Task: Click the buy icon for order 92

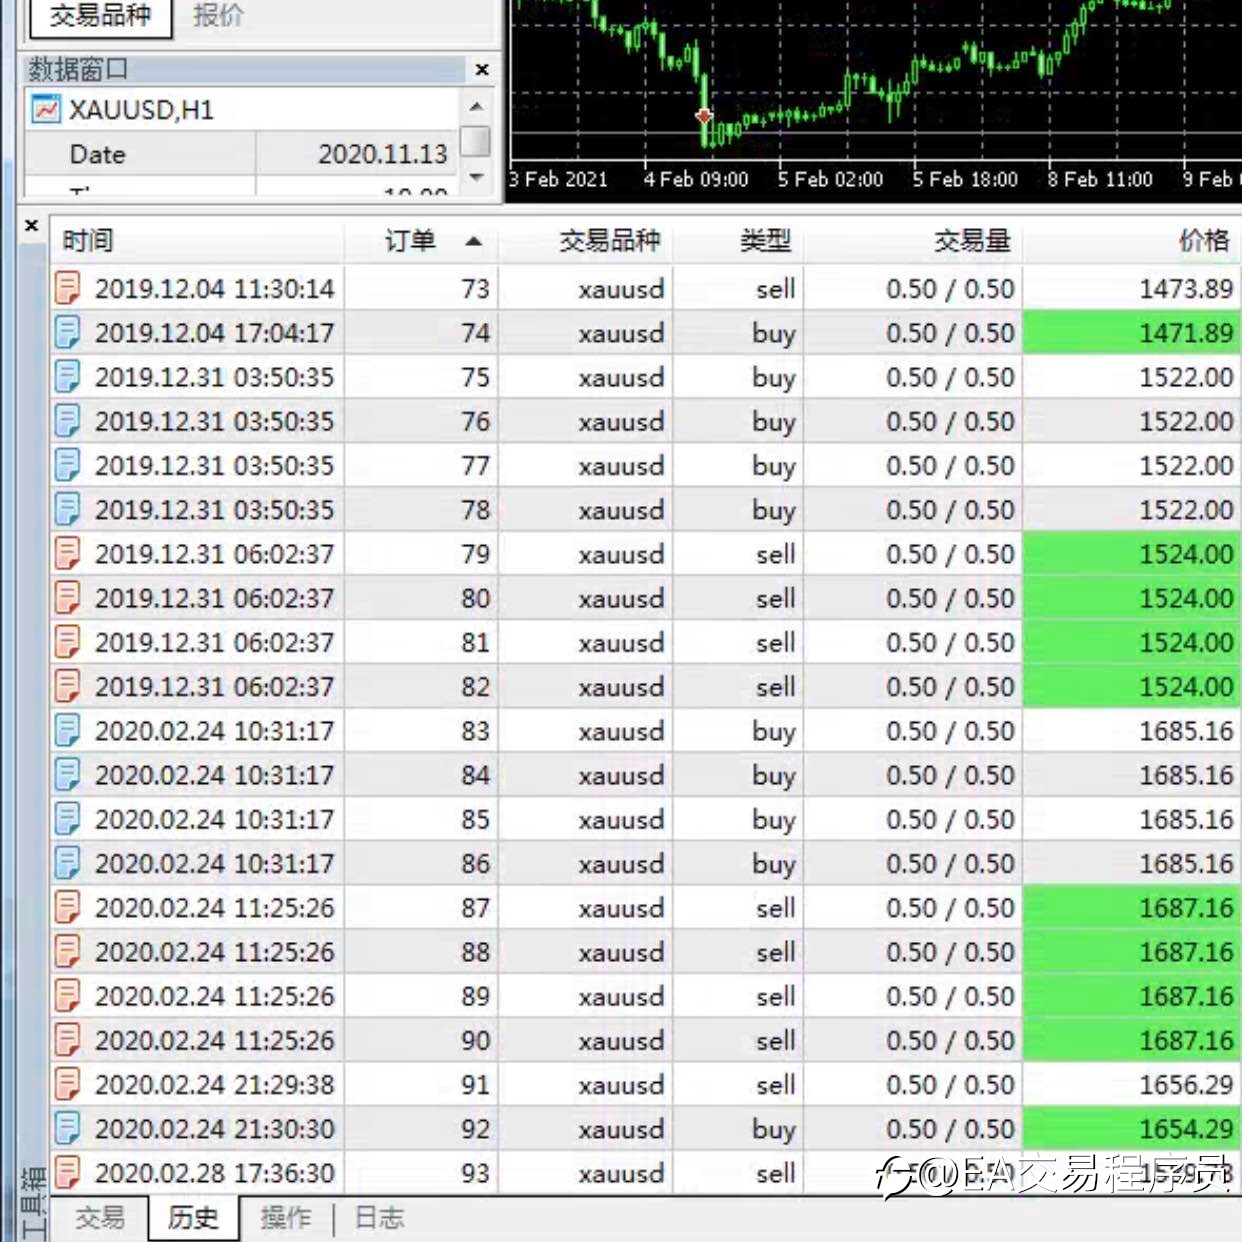Action: (x=67, y=1128)
